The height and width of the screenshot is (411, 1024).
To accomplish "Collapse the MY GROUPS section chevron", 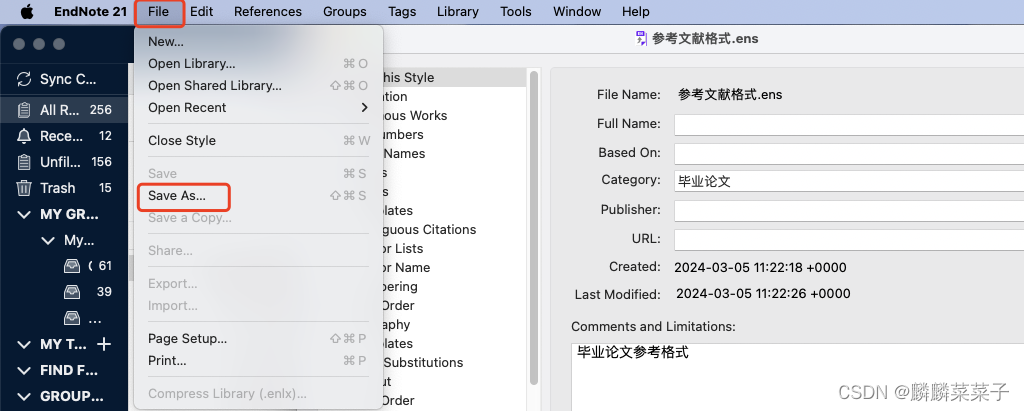I will (x=24, y=214).
